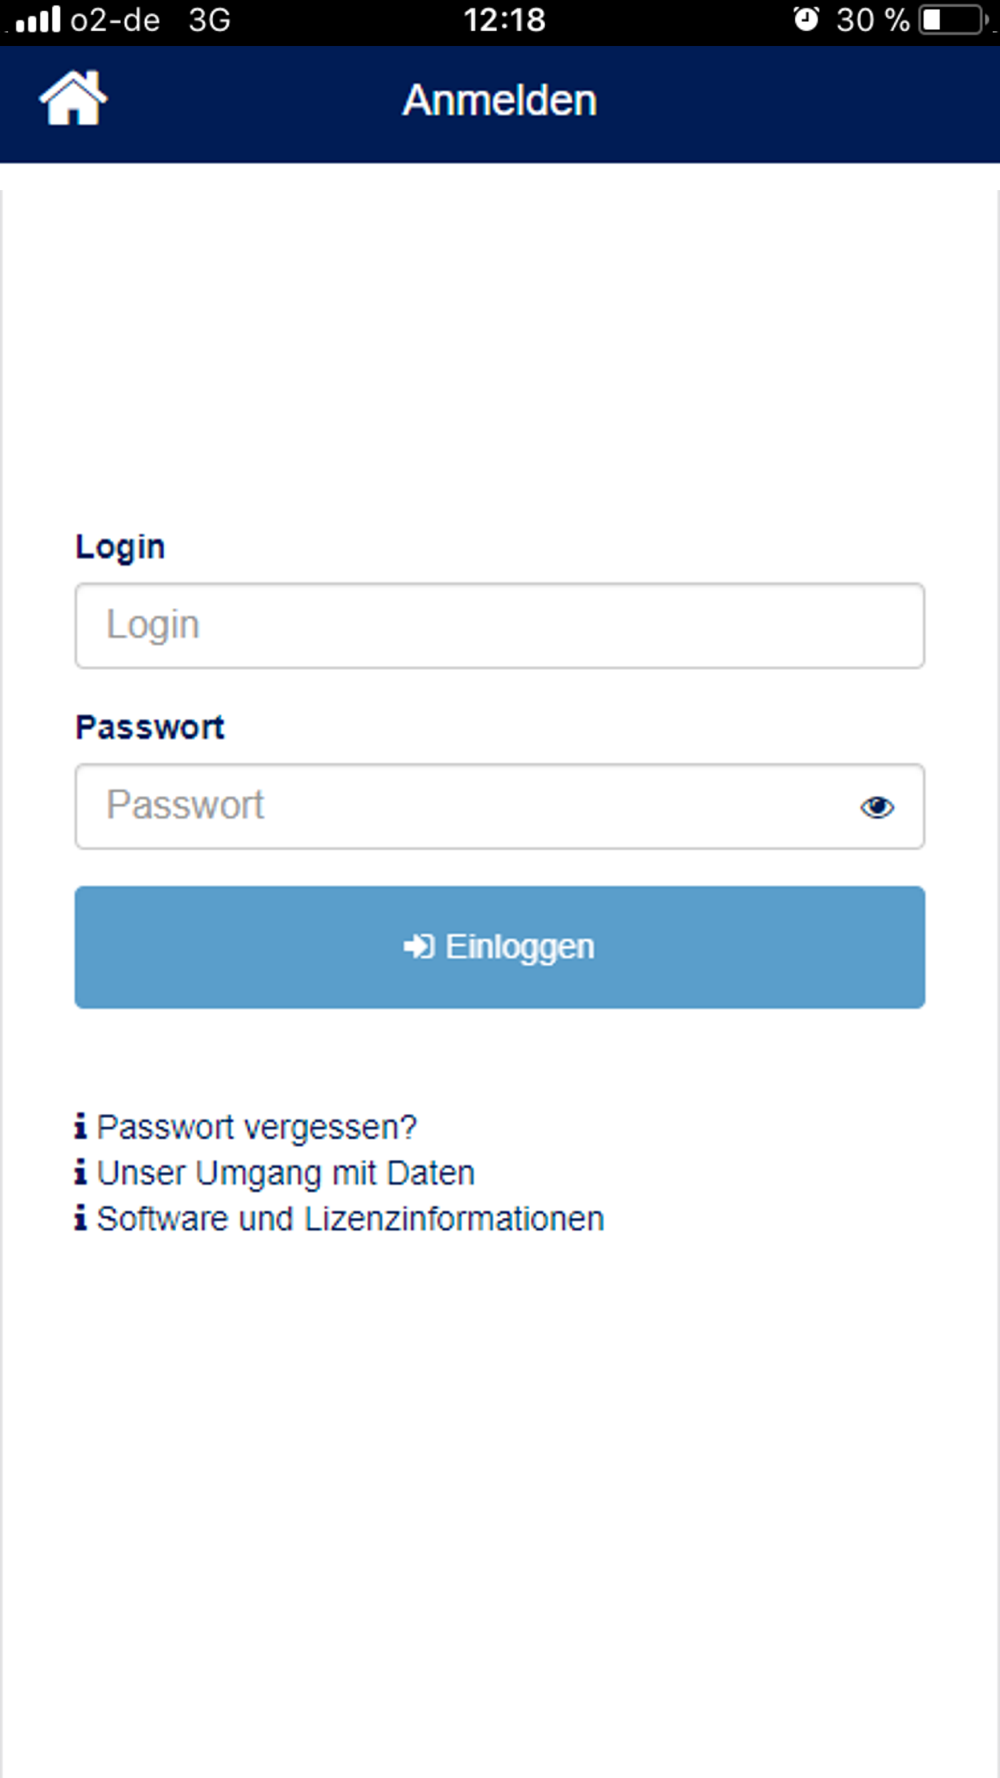The width and height of the screenshot is (1000, 1778).
Task: Click the bold Passwort field label
Action: pos(150,727)
